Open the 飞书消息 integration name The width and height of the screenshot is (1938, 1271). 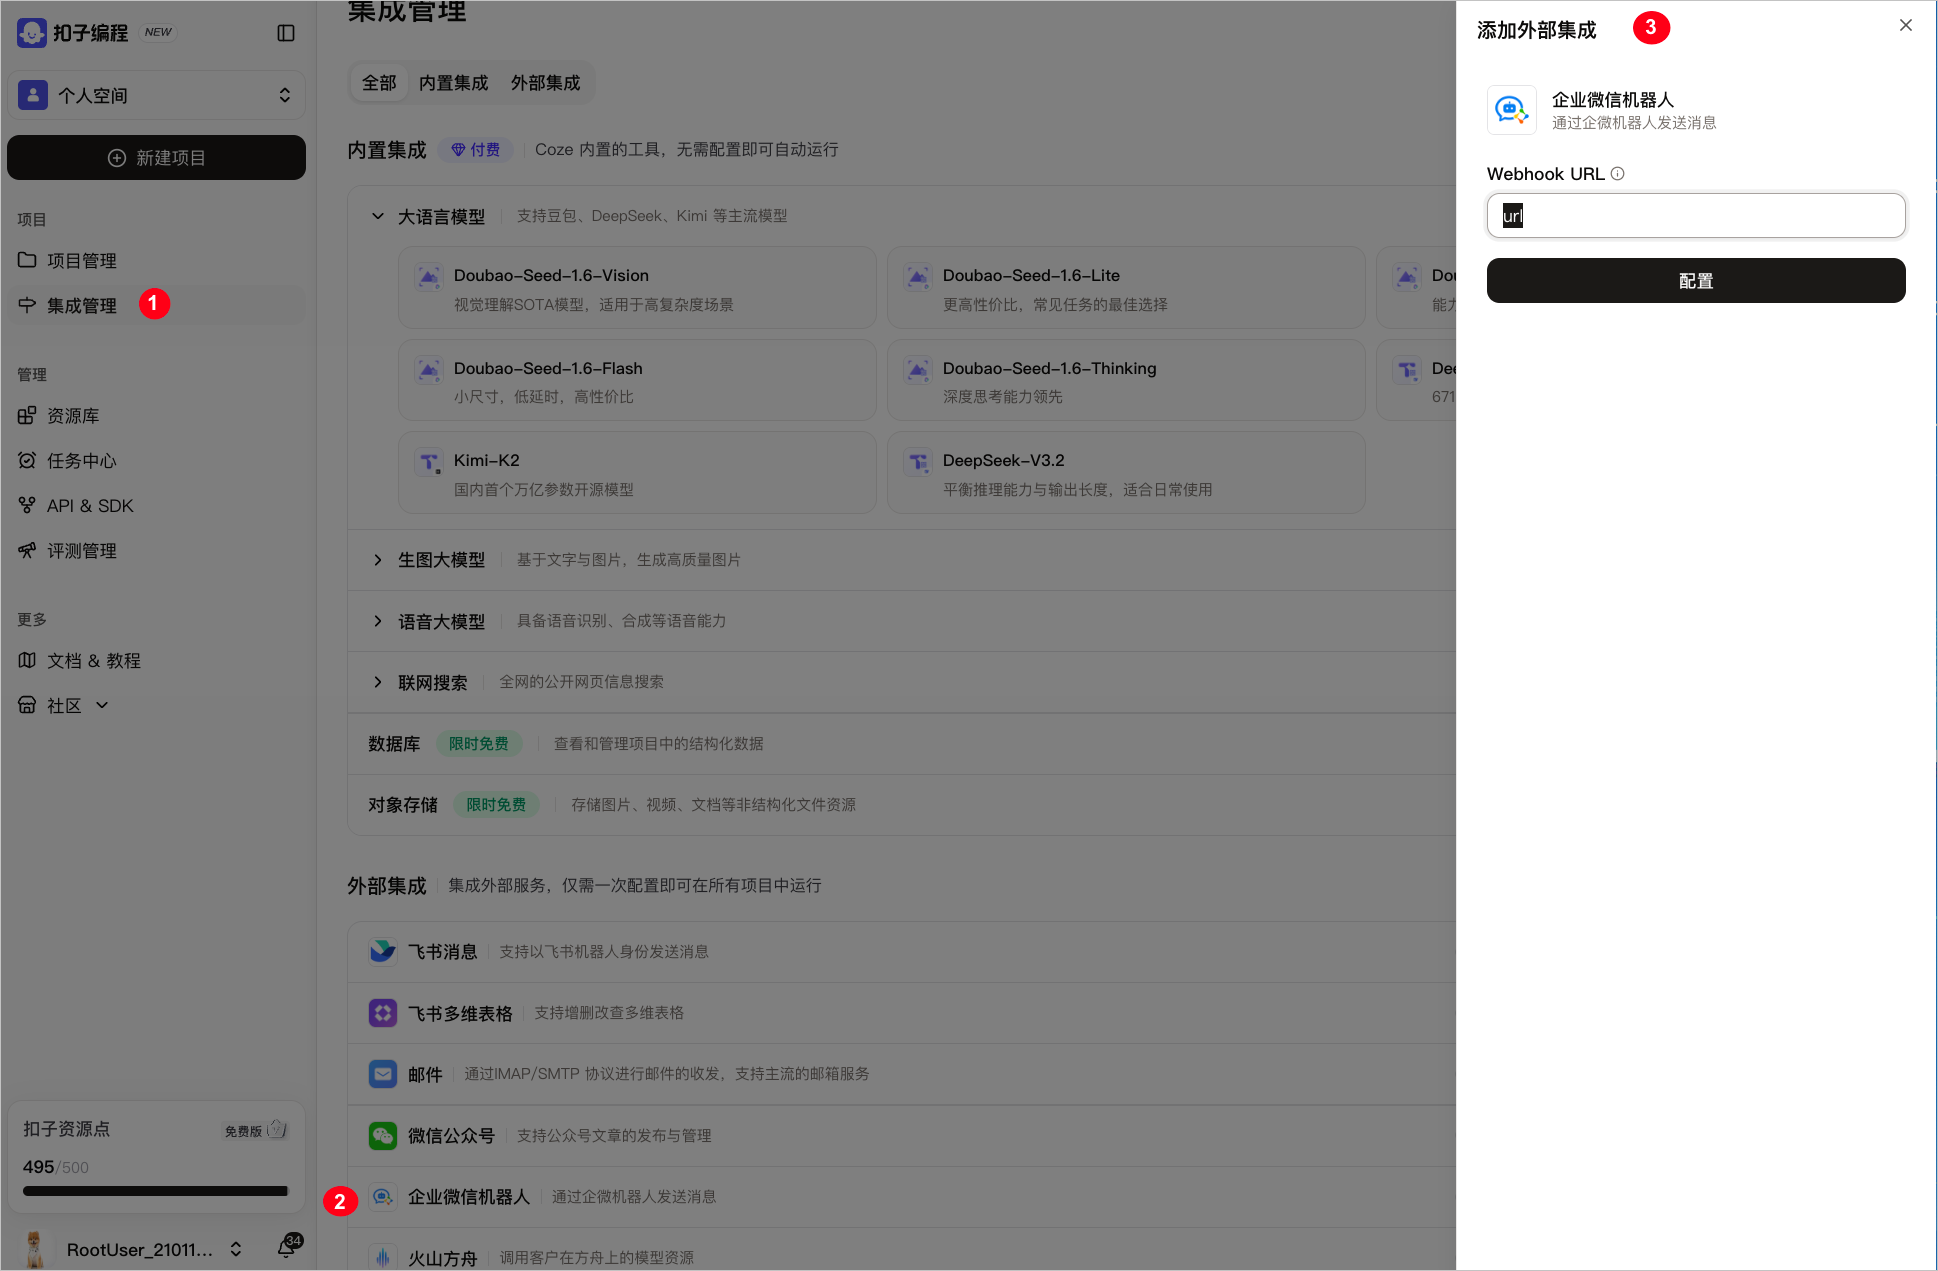(442, 952)
